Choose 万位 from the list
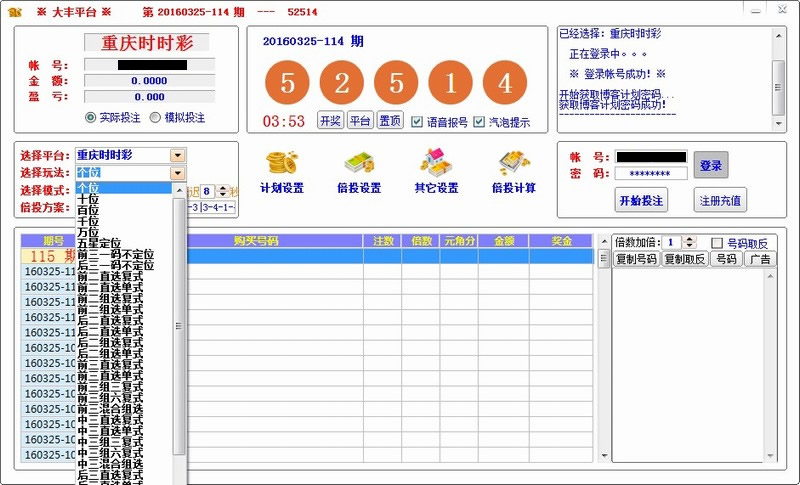800x485 pixels. pos(124,232)
